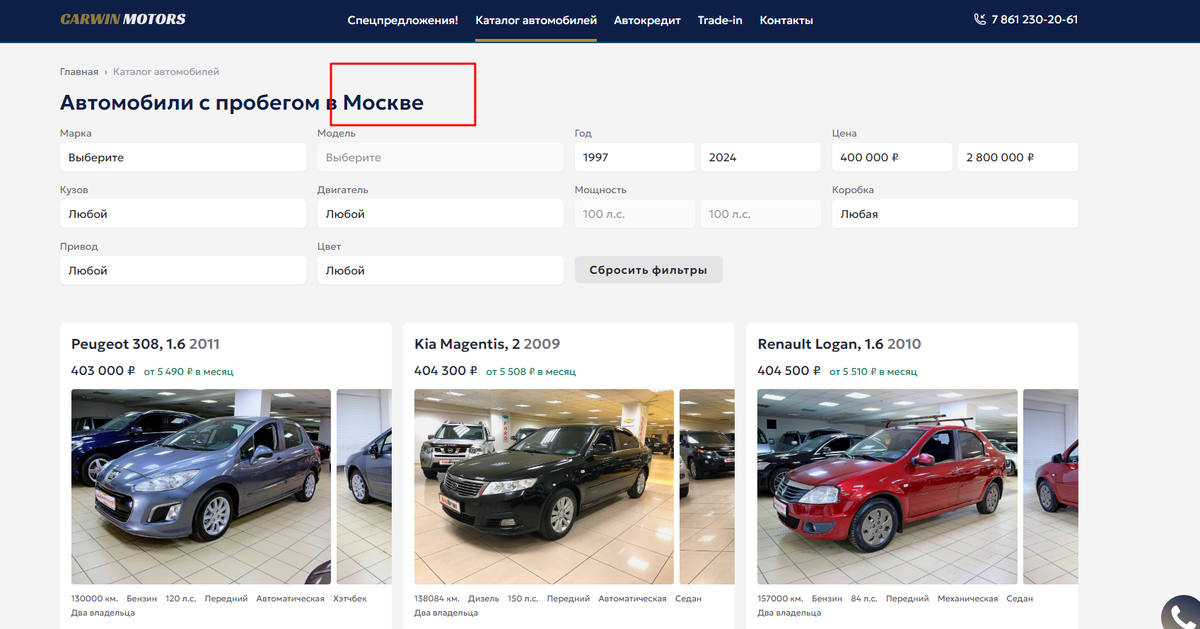Click the second photo of Peugeot 308
The image size is (1200, 629).
tap(364, 487)
